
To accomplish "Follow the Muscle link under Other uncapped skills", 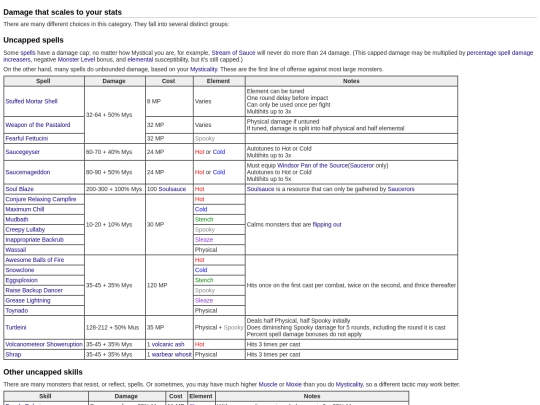I will [268, 384].
